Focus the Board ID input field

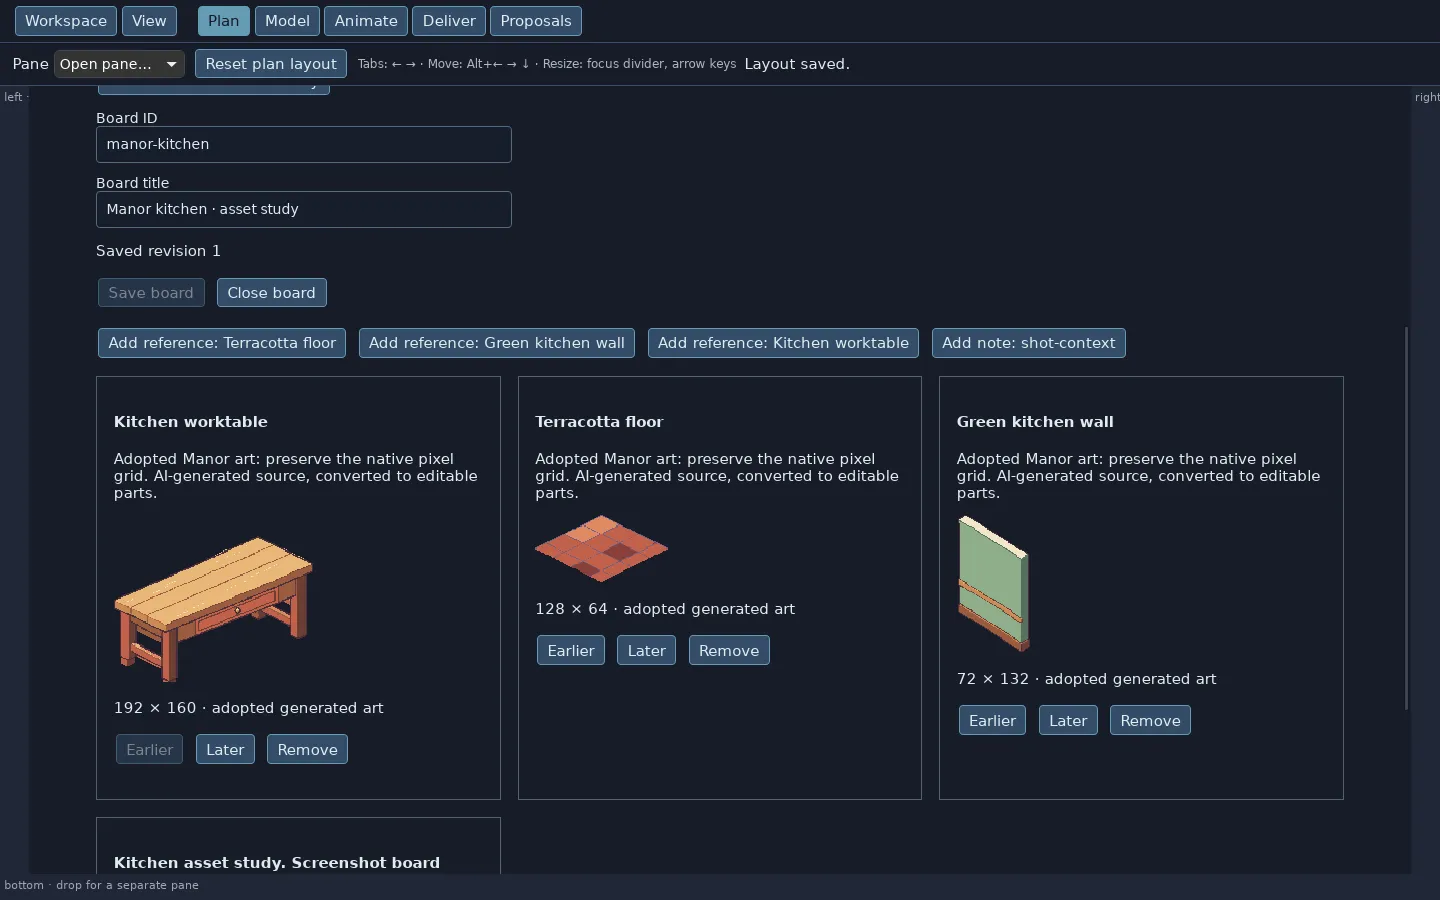point(304,144)
